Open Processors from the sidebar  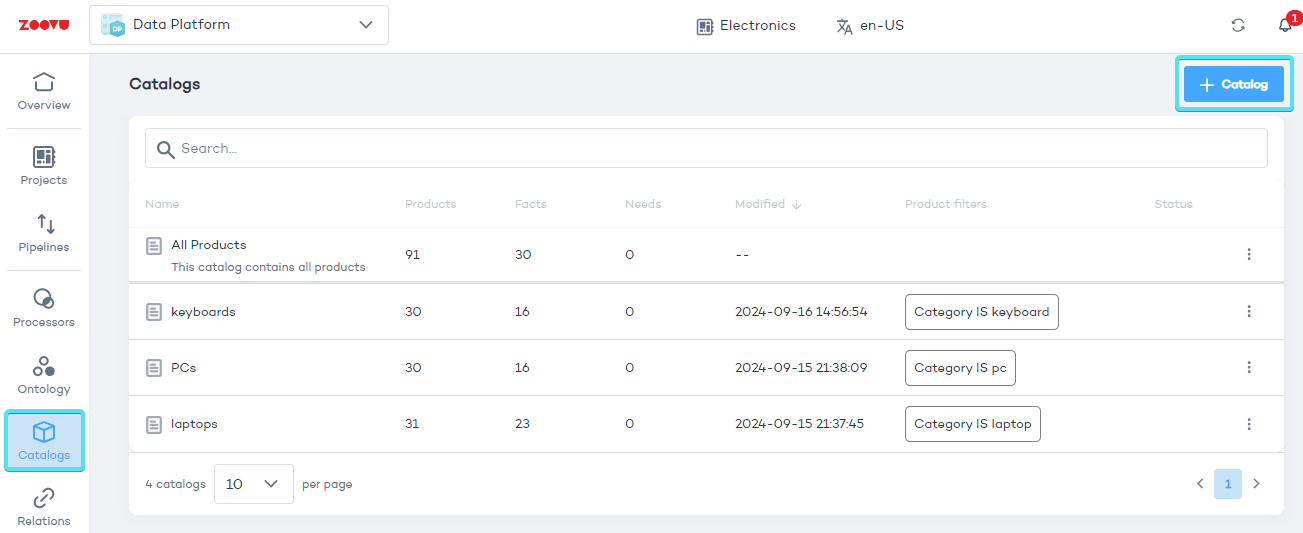click(44, 308)
